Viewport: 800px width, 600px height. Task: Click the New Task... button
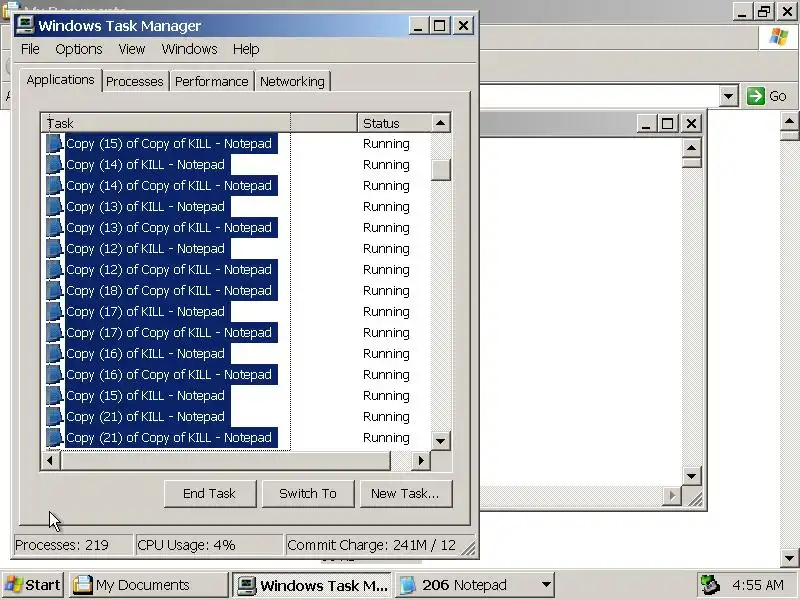tap(406, 493)
